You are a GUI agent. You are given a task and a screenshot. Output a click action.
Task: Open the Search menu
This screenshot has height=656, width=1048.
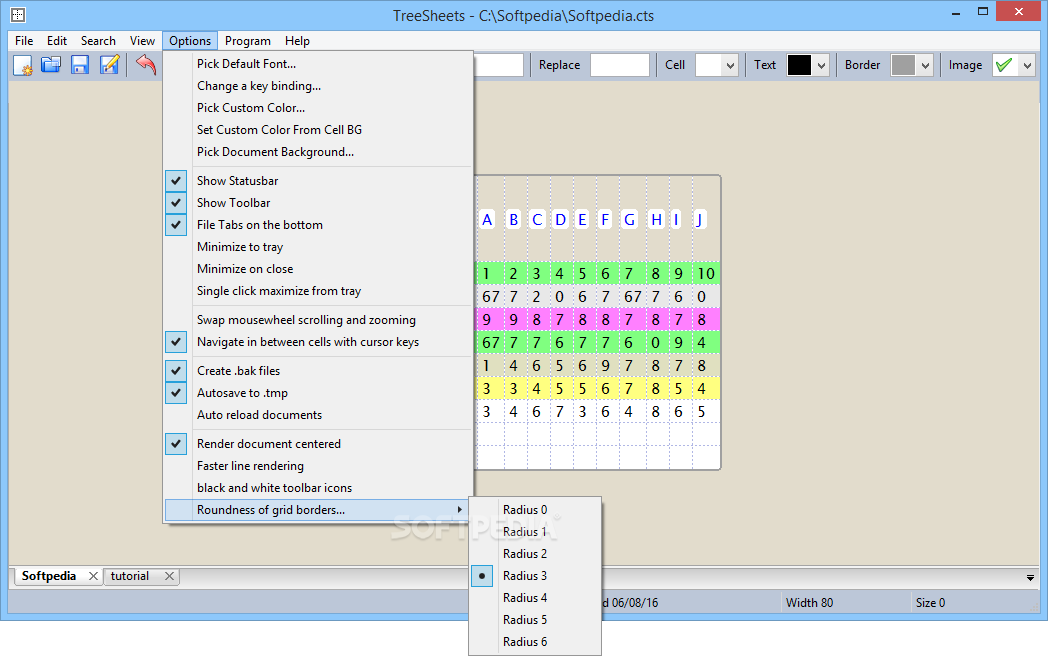click(98, 41)
